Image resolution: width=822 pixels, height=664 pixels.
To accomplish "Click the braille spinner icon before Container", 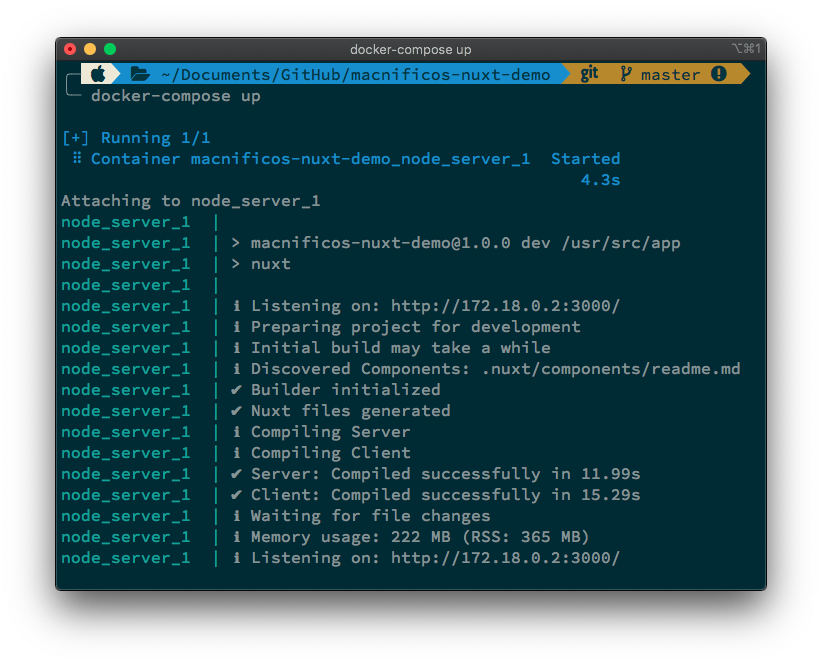I will (x=77, y=158).
